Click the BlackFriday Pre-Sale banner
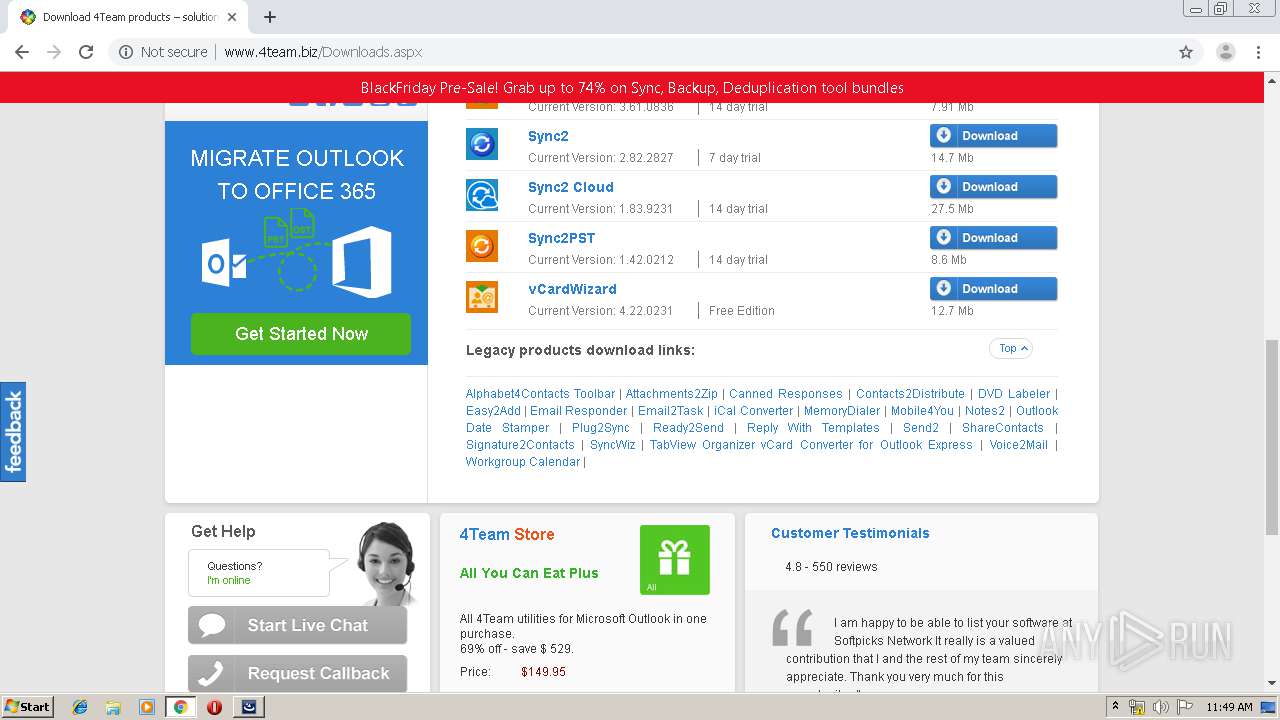The width and height of the screenshot is (1280, 720). [x=632, y=88]
